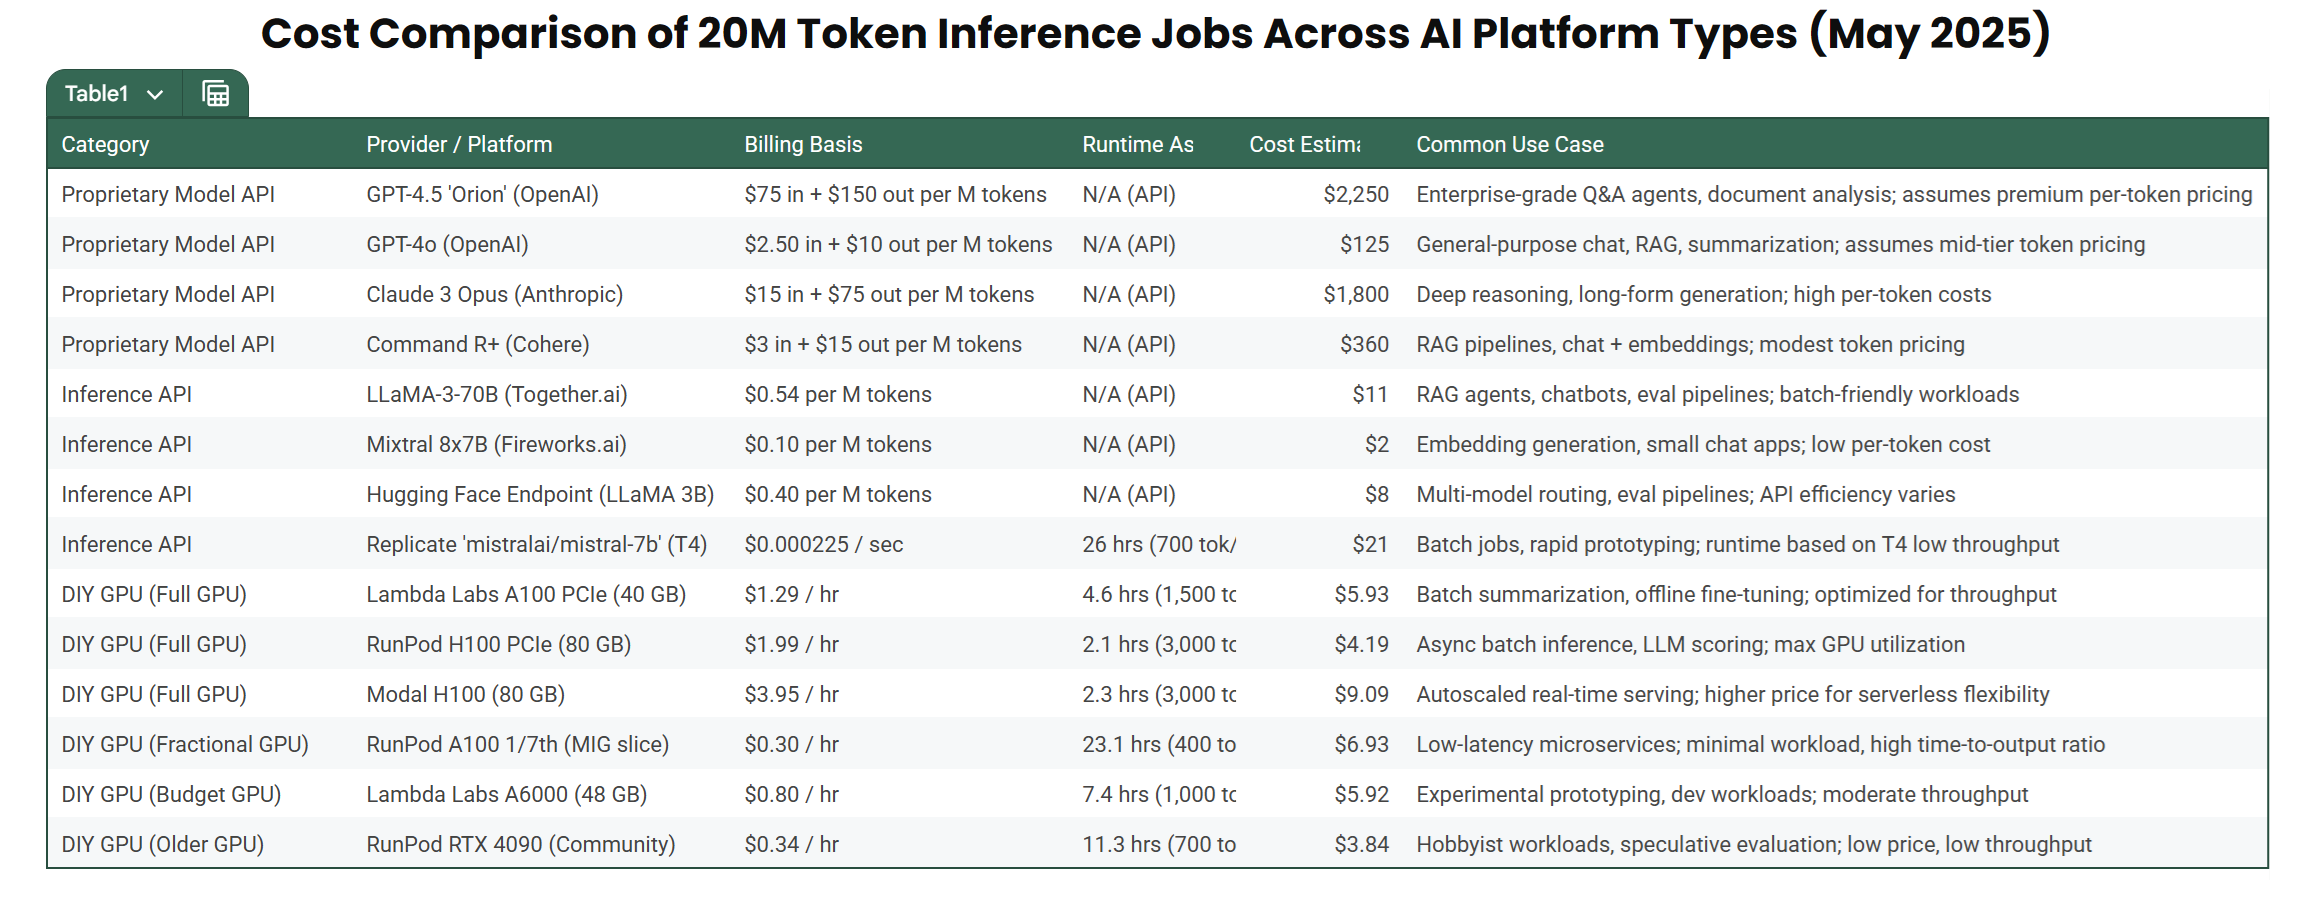The height and width of the screenshot is (899, 2311).
Task: Click the $3 in + $15 out billing cell
Action: [x=883, y=344]
